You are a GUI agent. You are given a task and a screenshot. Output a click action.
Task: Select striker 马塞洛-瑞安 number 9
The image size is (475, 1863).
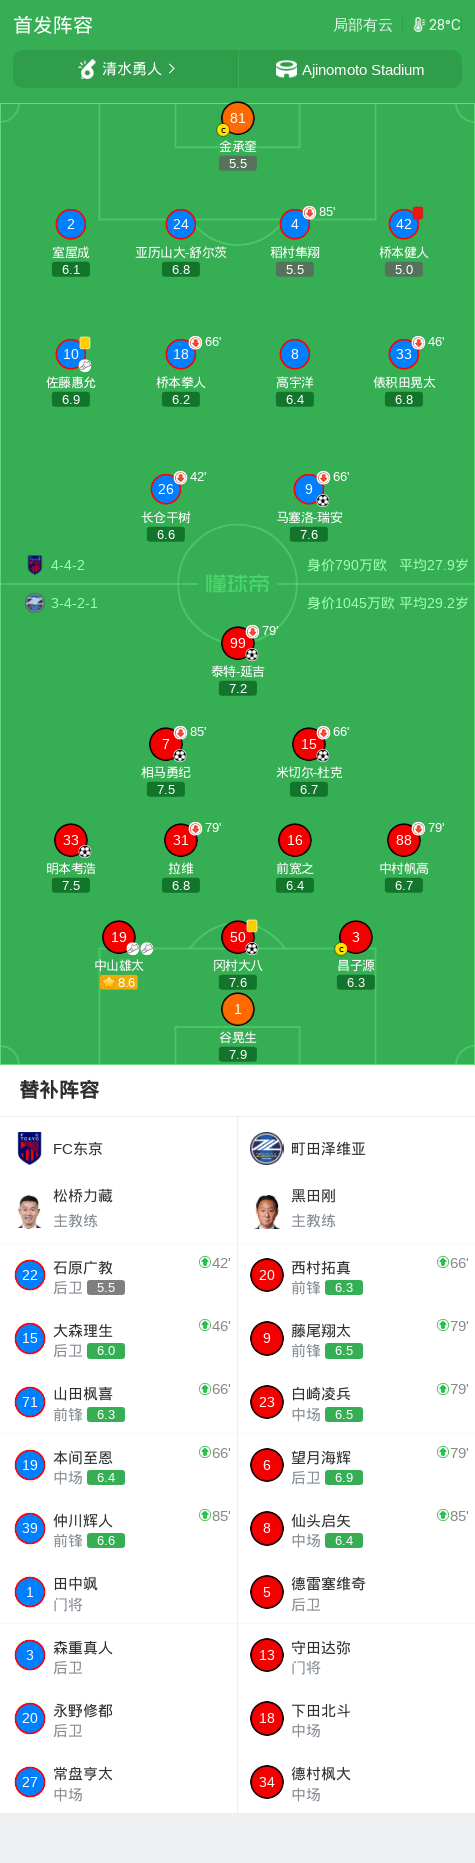tap(309, 489)
